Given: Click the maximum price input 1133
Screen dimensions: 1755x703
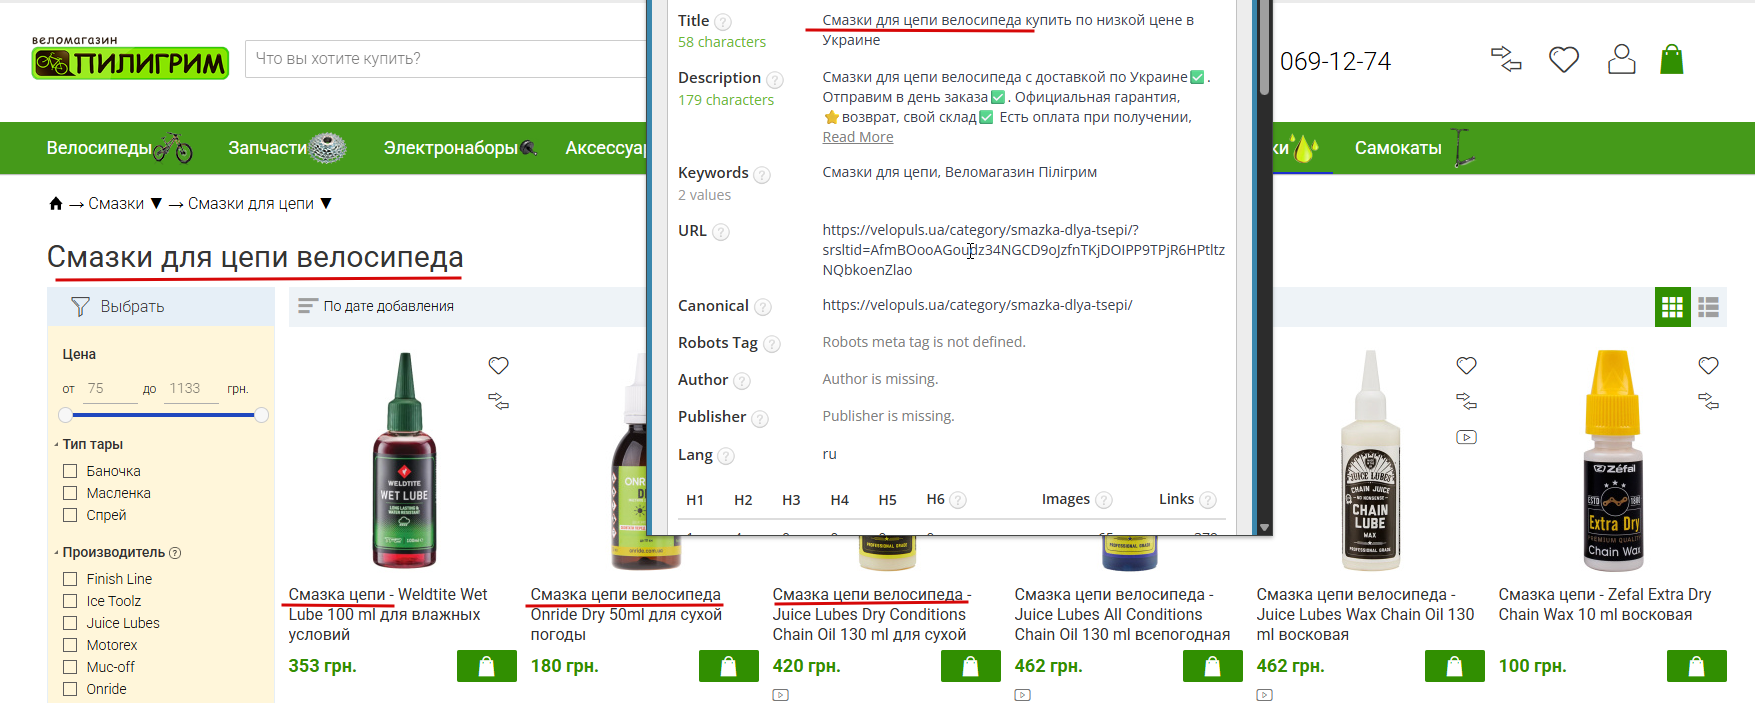Looking at the screenshot, I should 192,389.
